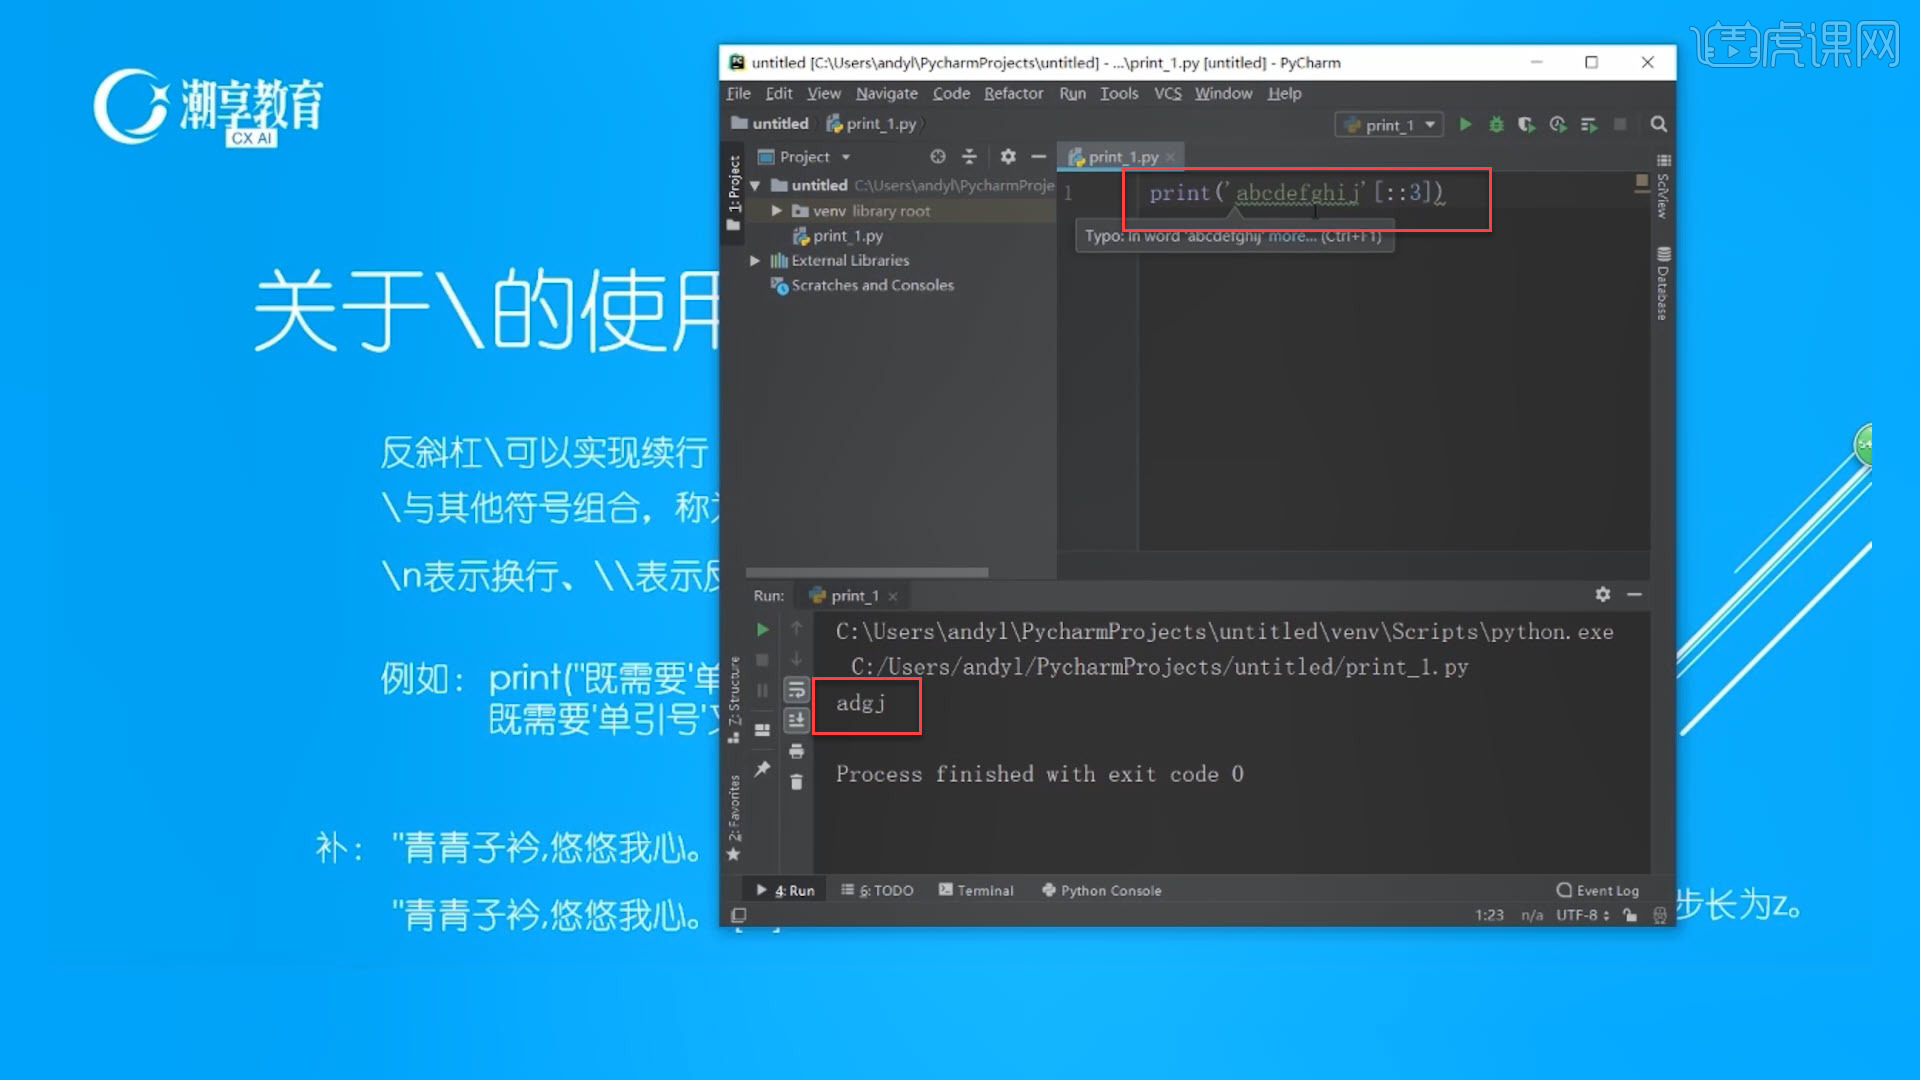Open SciView side panel

pos(1663,186)
